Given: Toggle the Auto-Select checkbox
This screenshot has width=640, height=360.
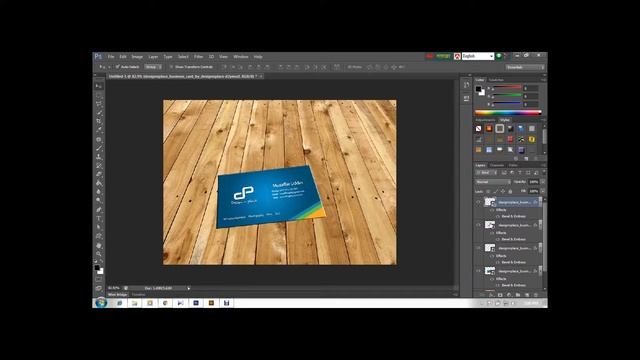Looking at the screenshot, I should [118, 67].
